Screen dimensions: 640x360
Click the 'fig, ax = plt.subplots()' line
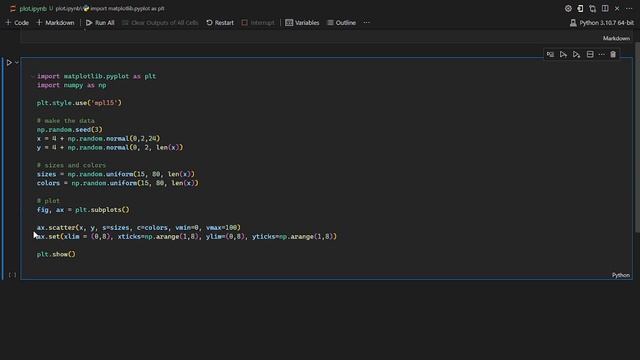pyautogui.click(x=83, y=210)
